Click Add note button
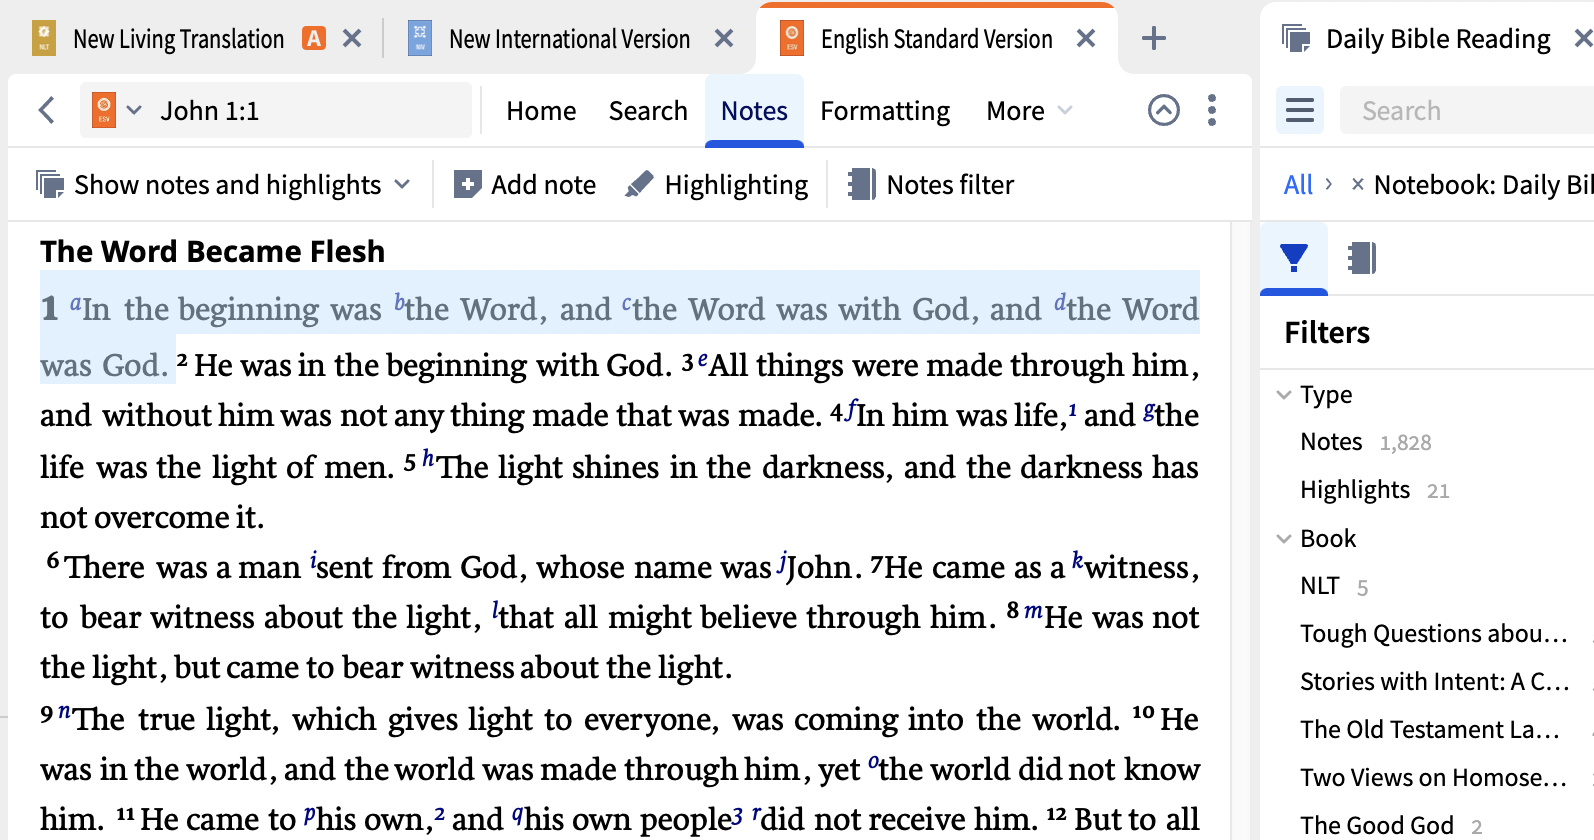Image resolution: width=1594 pixels, height=840 pixels. click(x=525, y=185)
